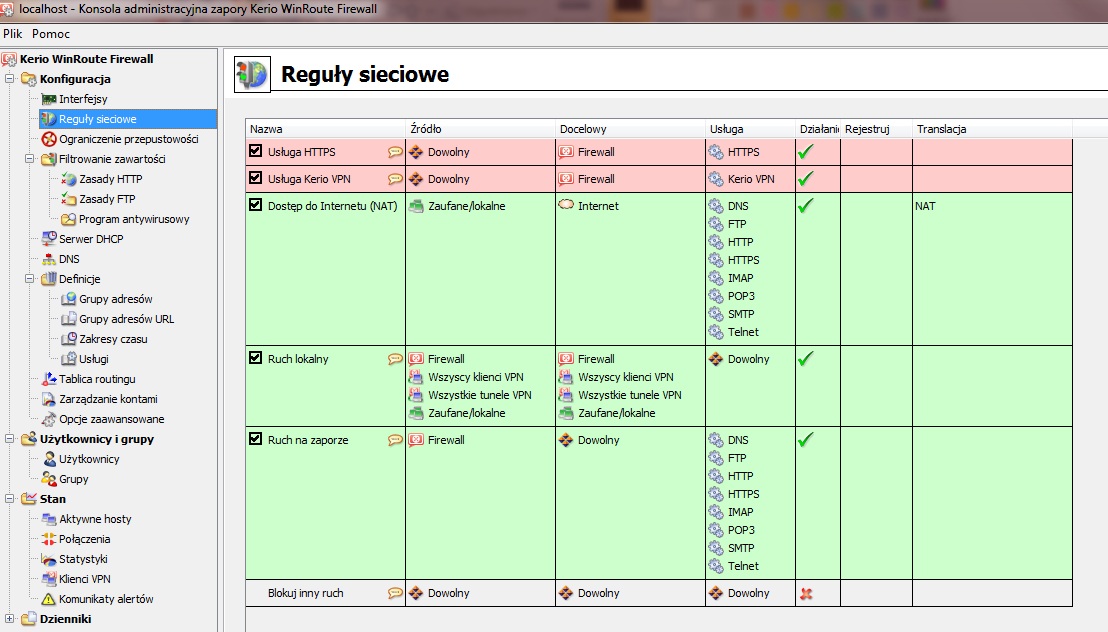Click Dowolny destination in Ruch na zaporze rule
The width and height of the screenshot is (1108, 632).
click(598, 440)
